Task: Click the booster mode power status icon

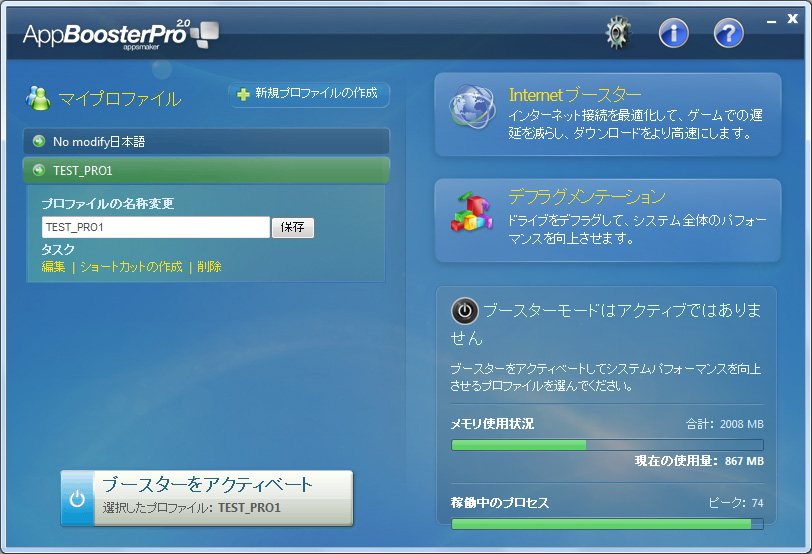Action: coord(465,311)
